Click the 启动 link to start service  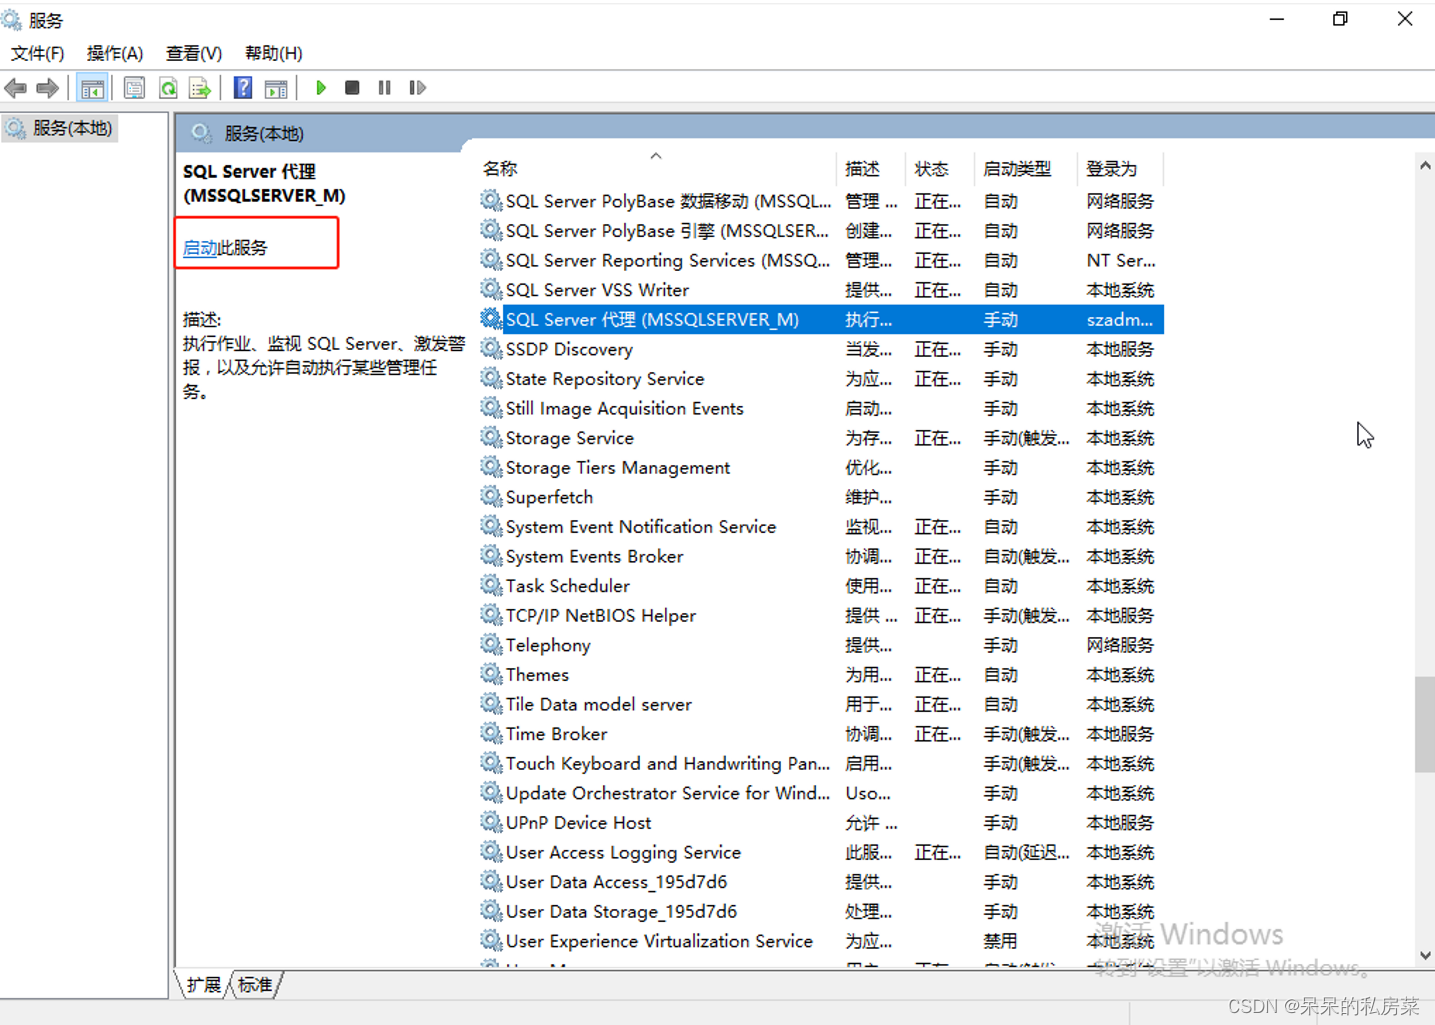[x=200, y=247]
